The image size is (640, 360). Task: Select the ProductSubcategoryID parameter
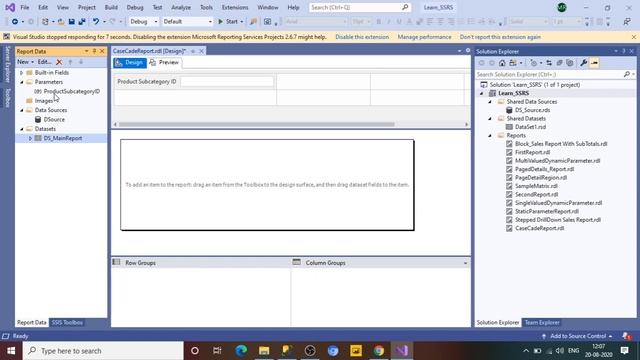pos(72,91)
